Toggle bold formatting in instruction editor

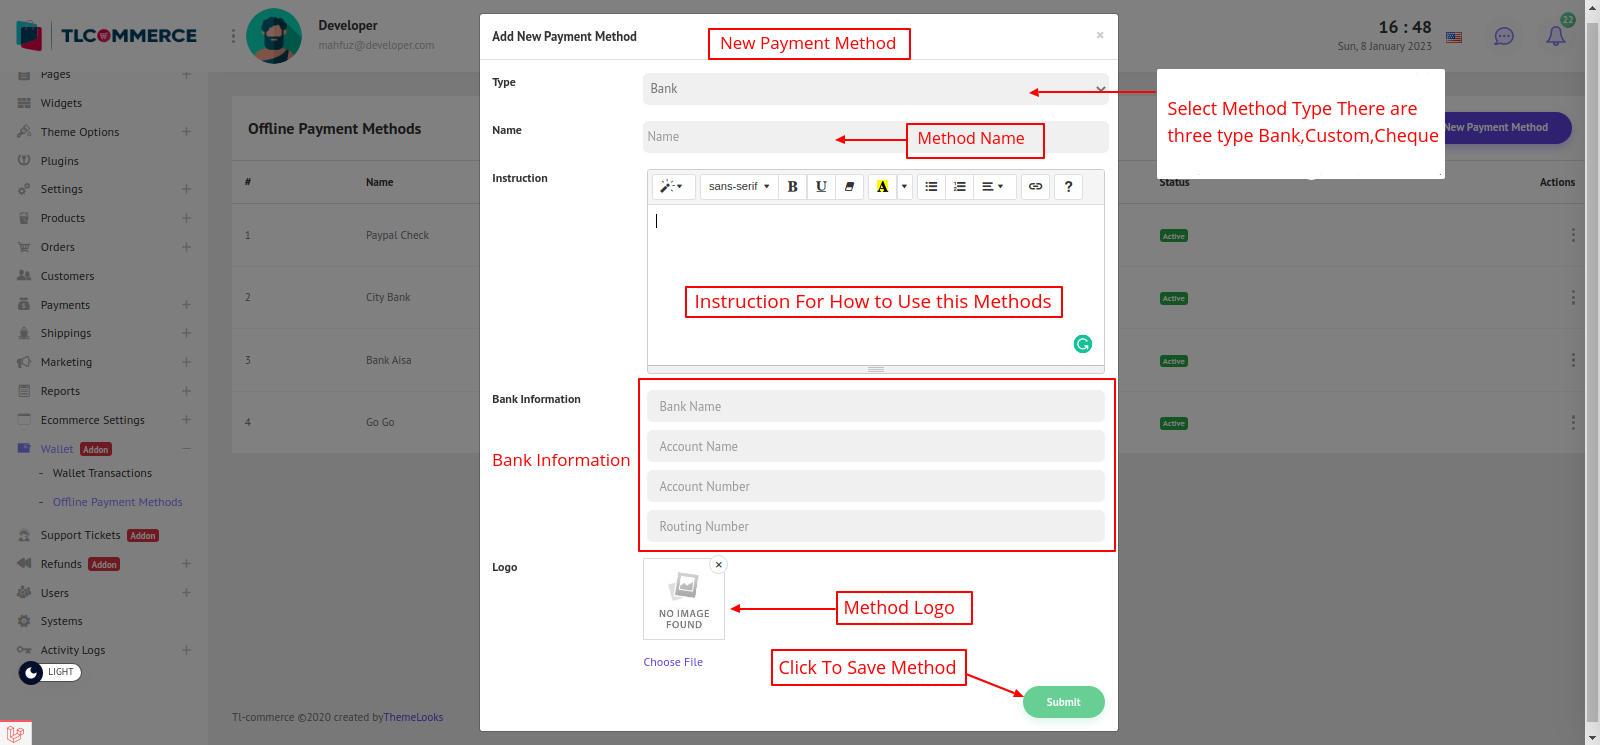tap(792, 187)
